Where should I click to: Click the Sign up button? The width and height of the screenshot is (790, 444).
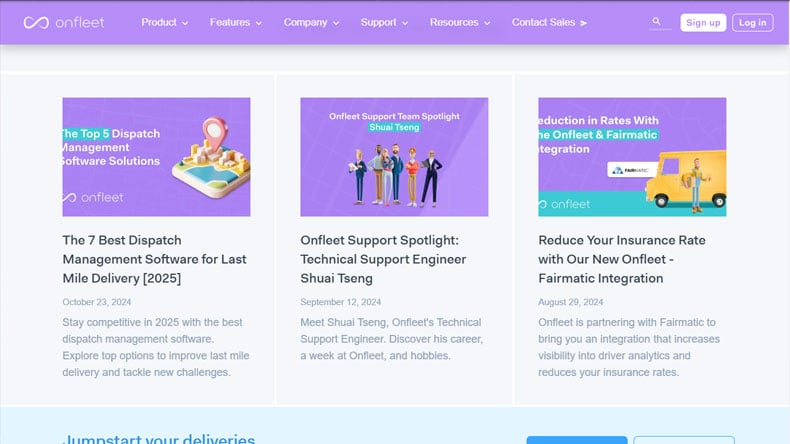[x=703, y=23]
